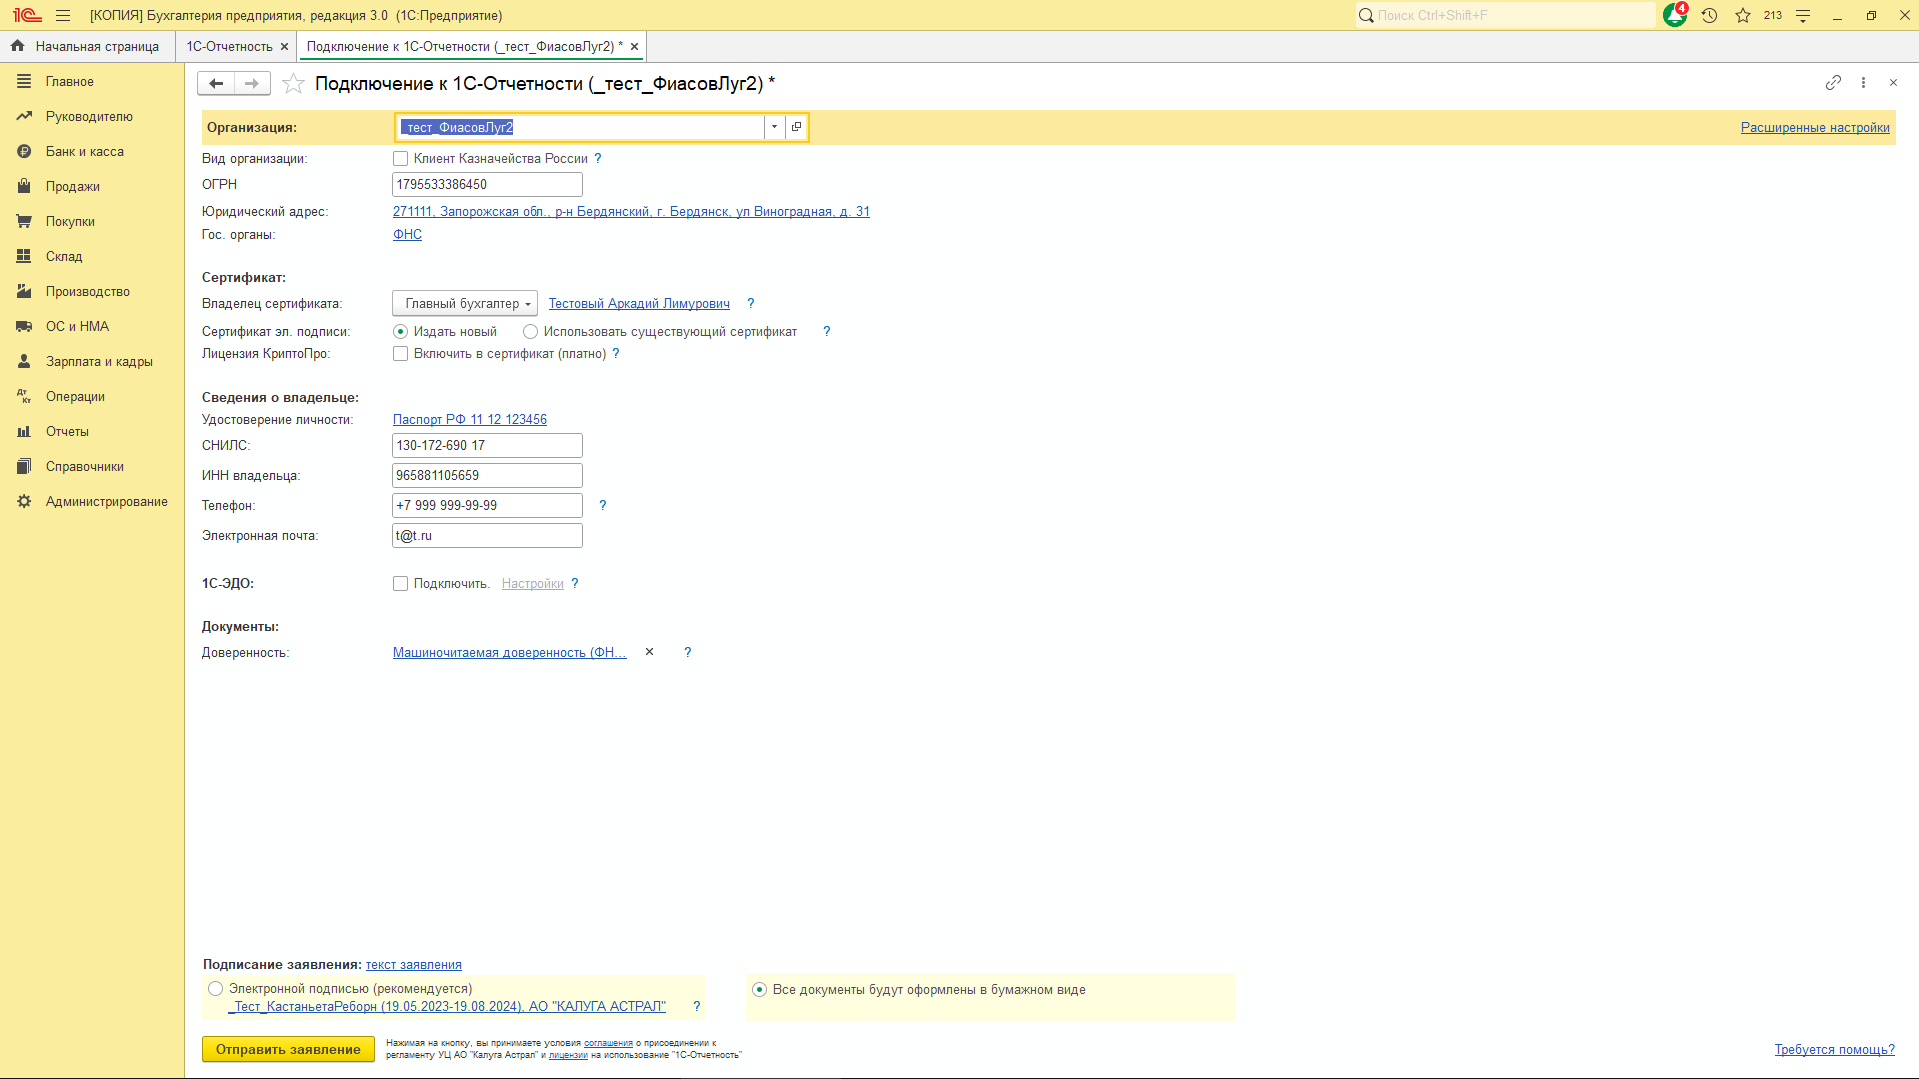Click the home icon on Начальная страница tab

tap(17, 46)
